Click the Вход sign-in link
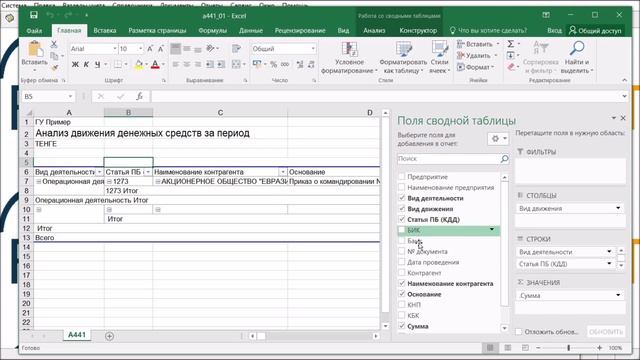 coord(554,31)
